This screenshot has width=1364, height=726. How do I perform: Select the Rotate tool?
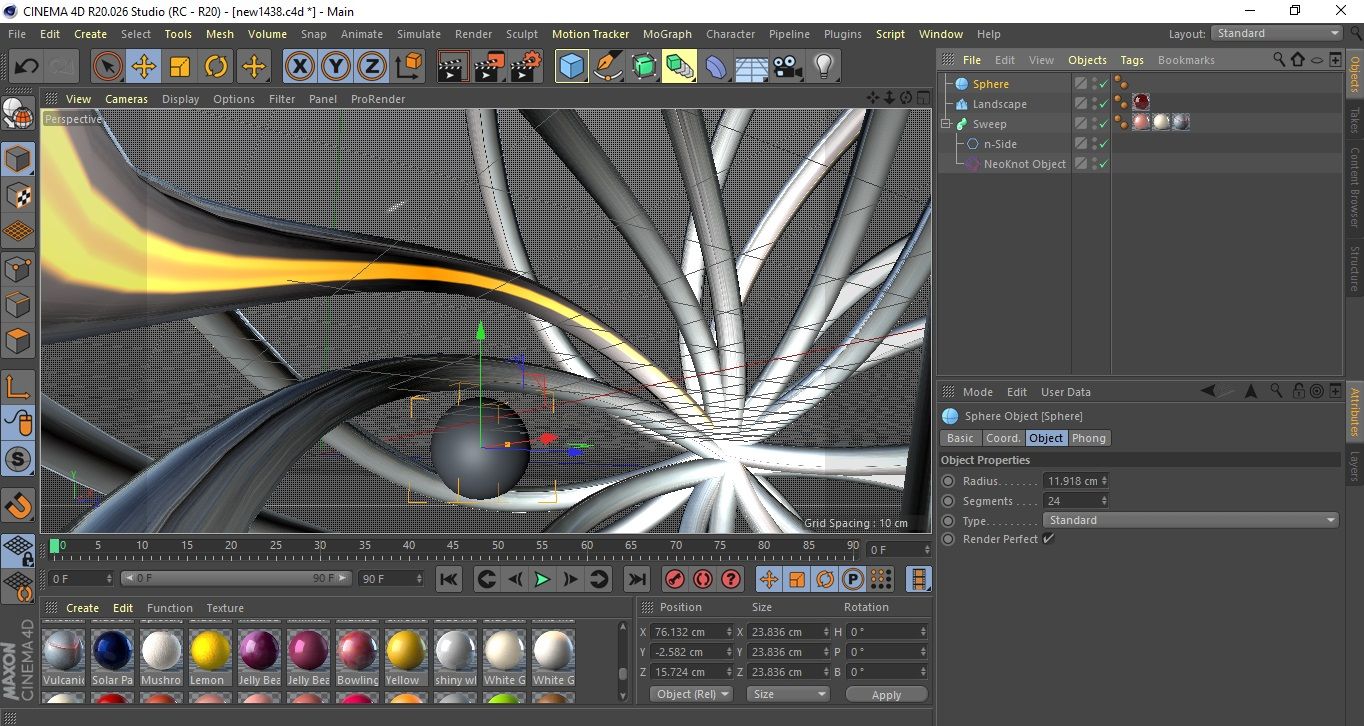coord(216,67)
